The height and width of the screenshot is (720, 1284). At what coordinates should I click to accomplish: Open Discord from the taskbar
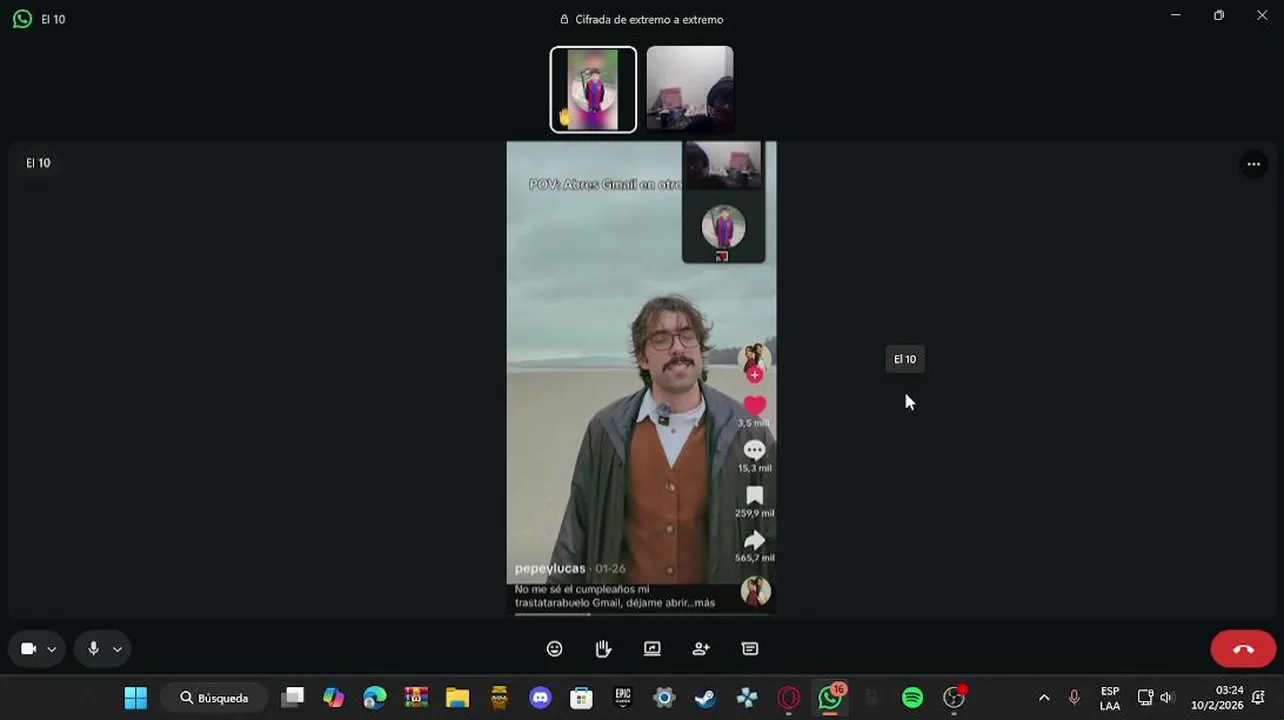540,698
